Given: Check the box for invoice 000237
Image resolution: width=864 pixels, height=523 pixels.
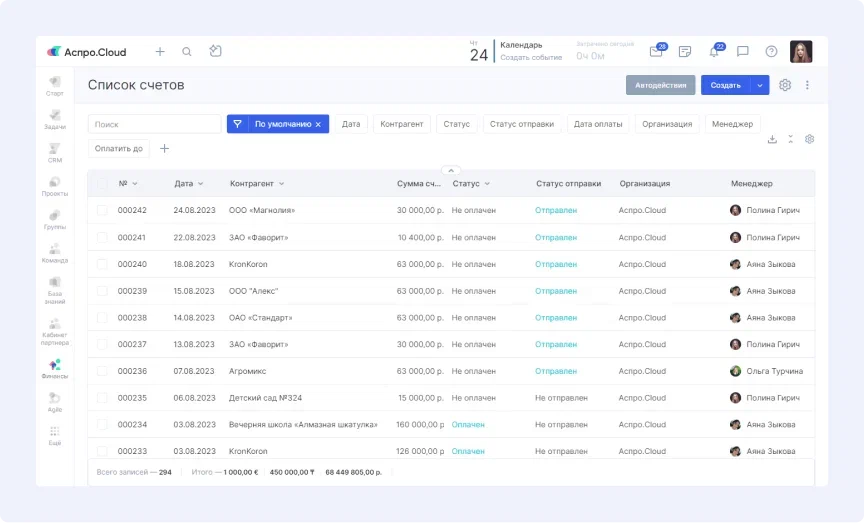Looking at the screenshot, I should click(102, 344).
